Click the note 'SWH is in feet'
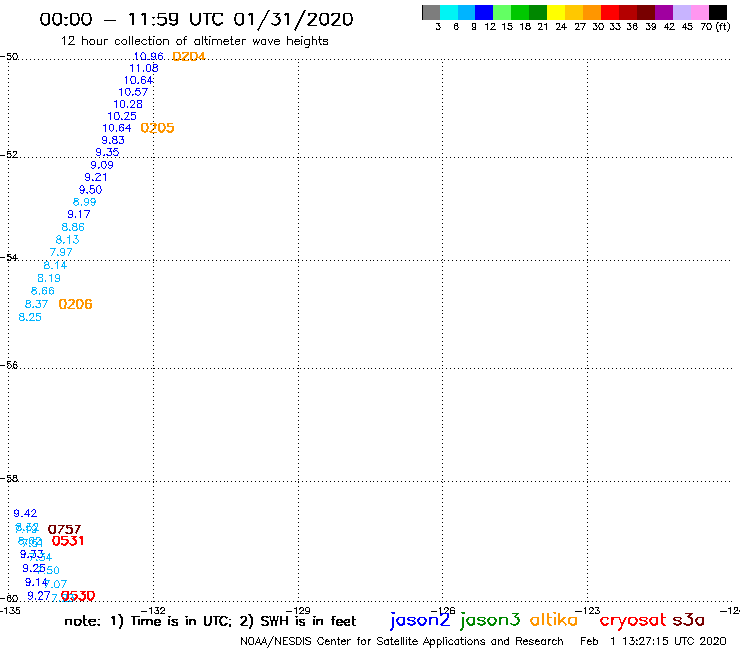 [x=308, y=621]
